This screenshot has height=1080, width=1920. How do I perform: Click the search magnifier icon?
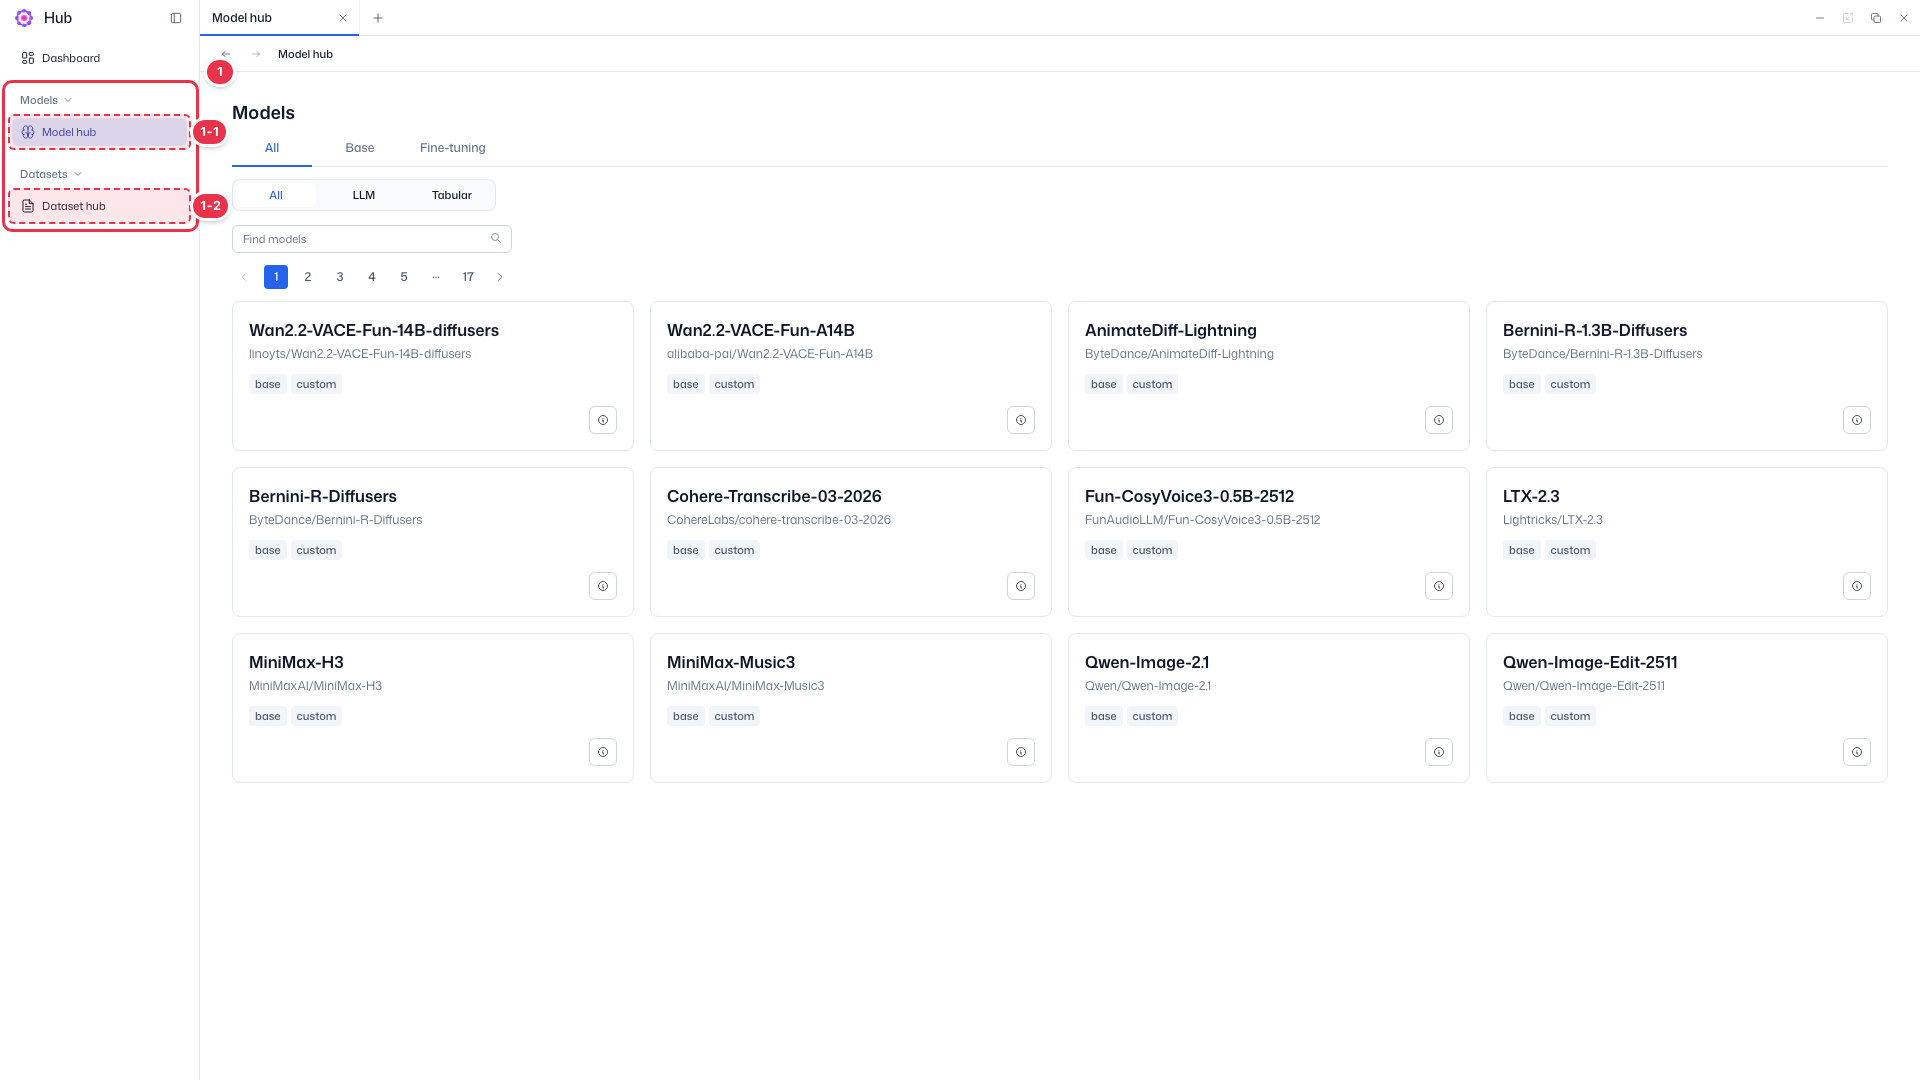pyautogui.click(x=496, y=238)
